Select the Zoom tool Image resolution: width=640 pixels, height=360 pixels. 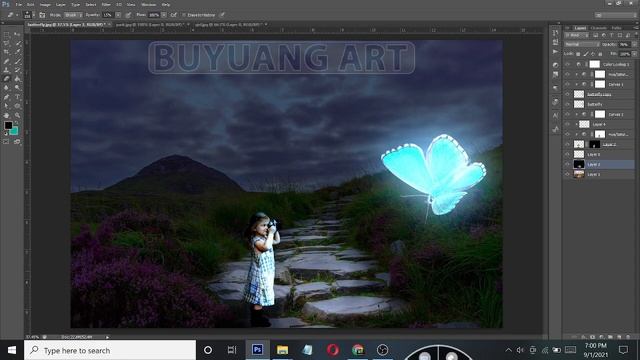(17, 115)
